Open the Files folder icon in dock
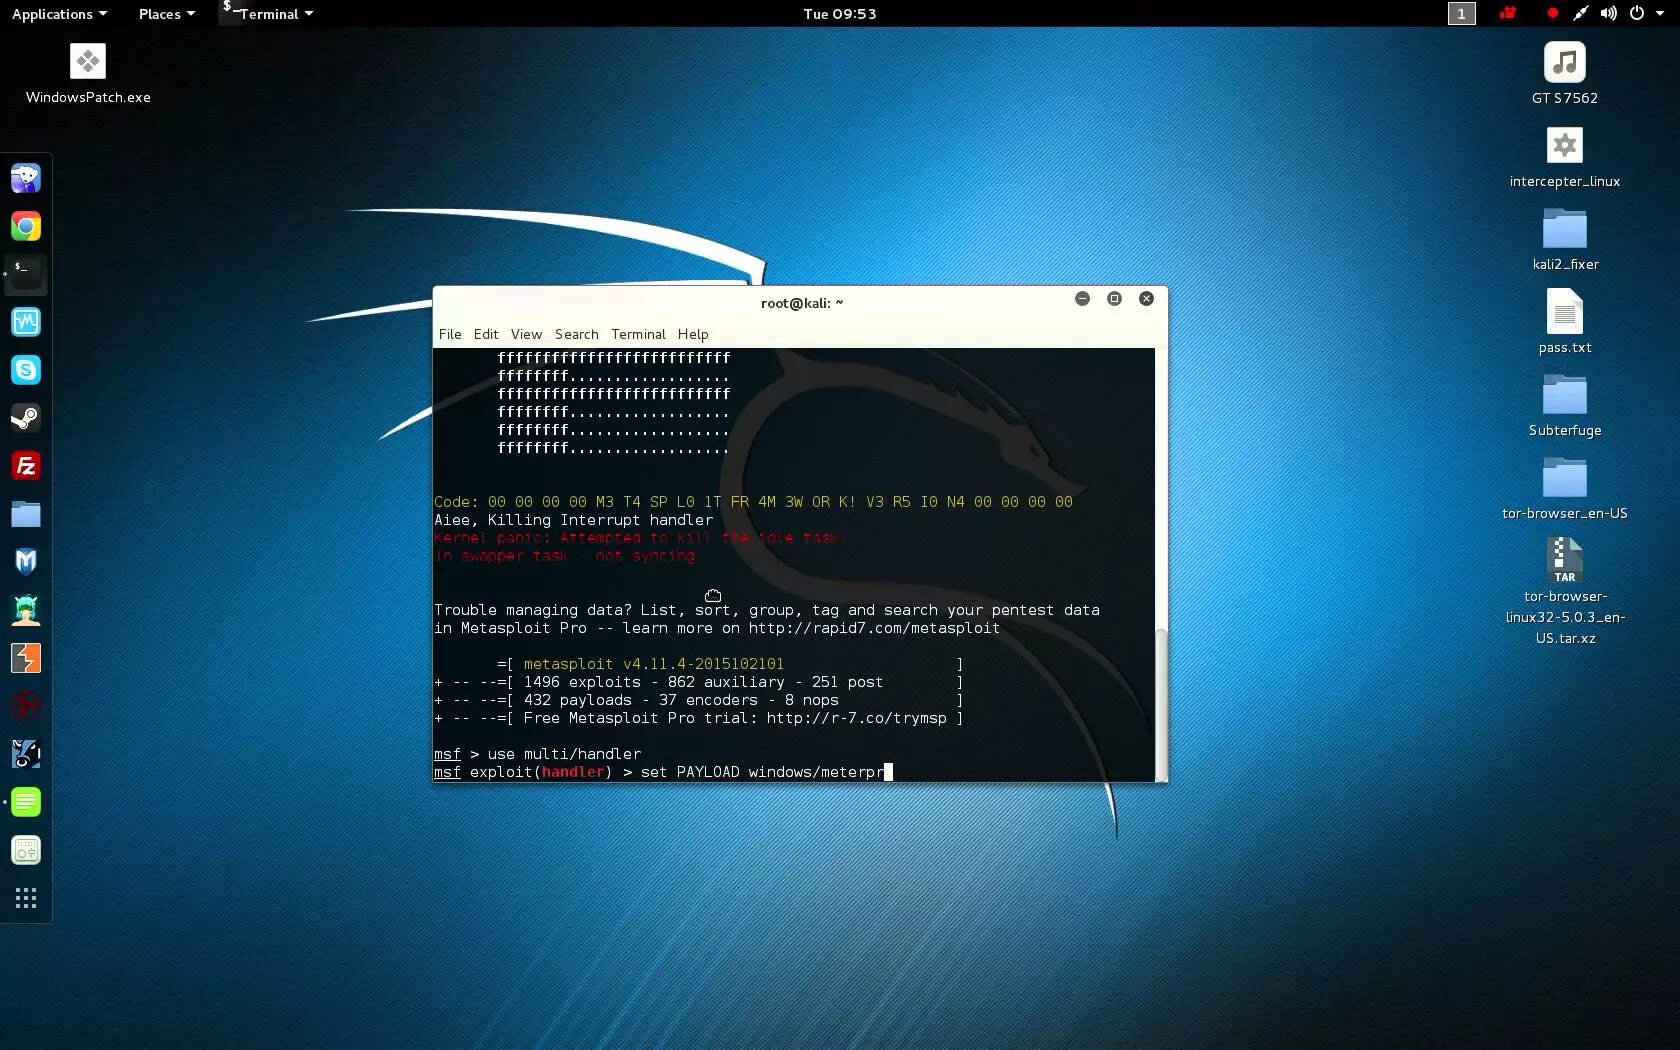Image resolution: width=1680 pixels, height=1050 pixels. coord(26,514)
